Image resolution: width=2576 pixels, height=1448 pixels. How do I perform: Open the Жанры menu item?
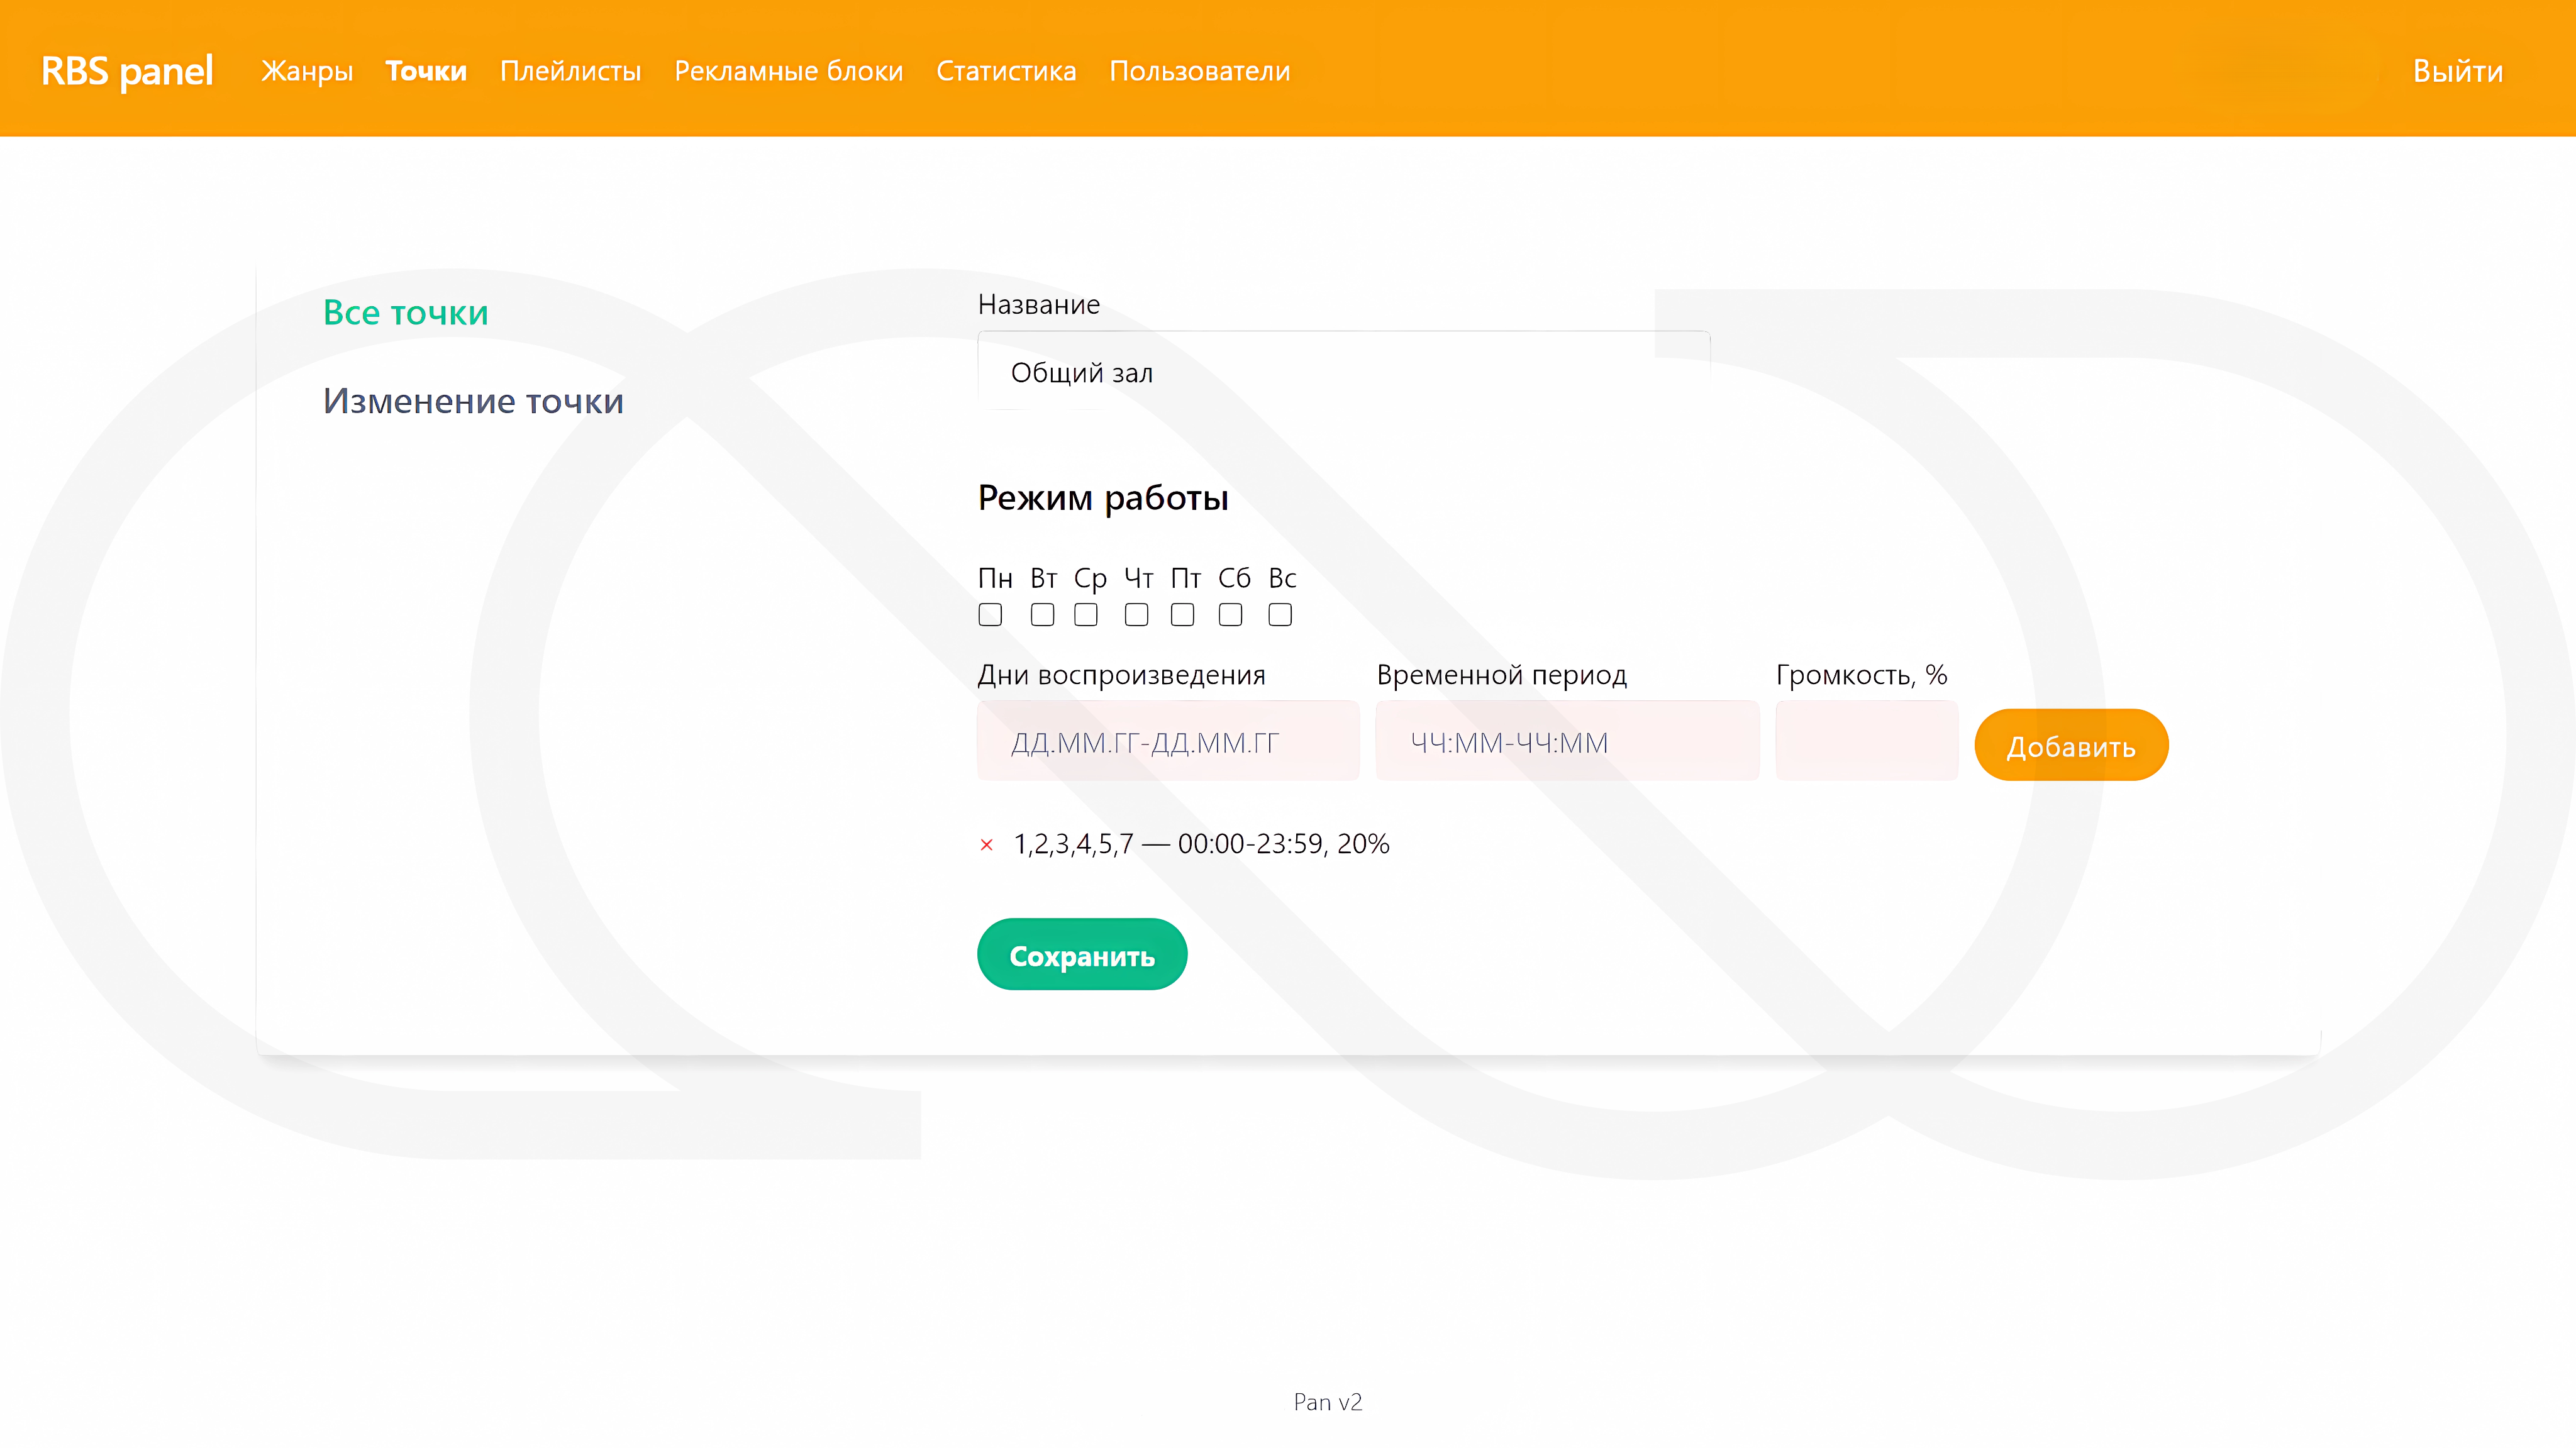[x=307, y=71]
